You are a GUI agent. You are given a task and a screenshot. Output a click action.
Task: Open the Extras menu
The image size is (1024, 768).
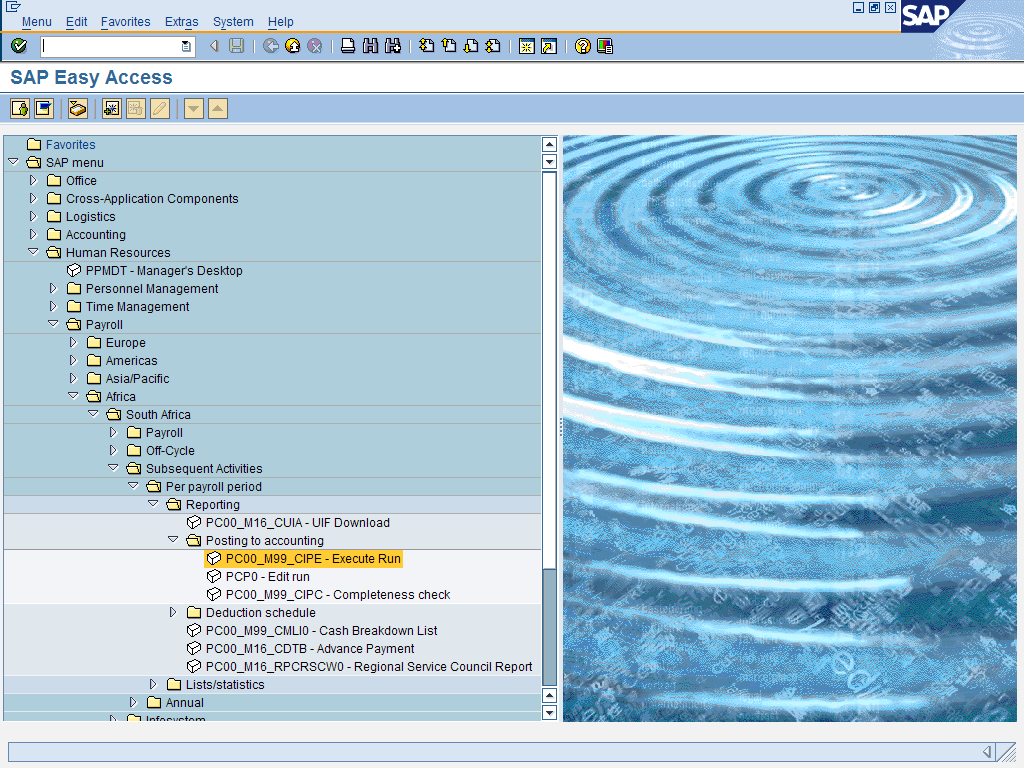[181, 21]
